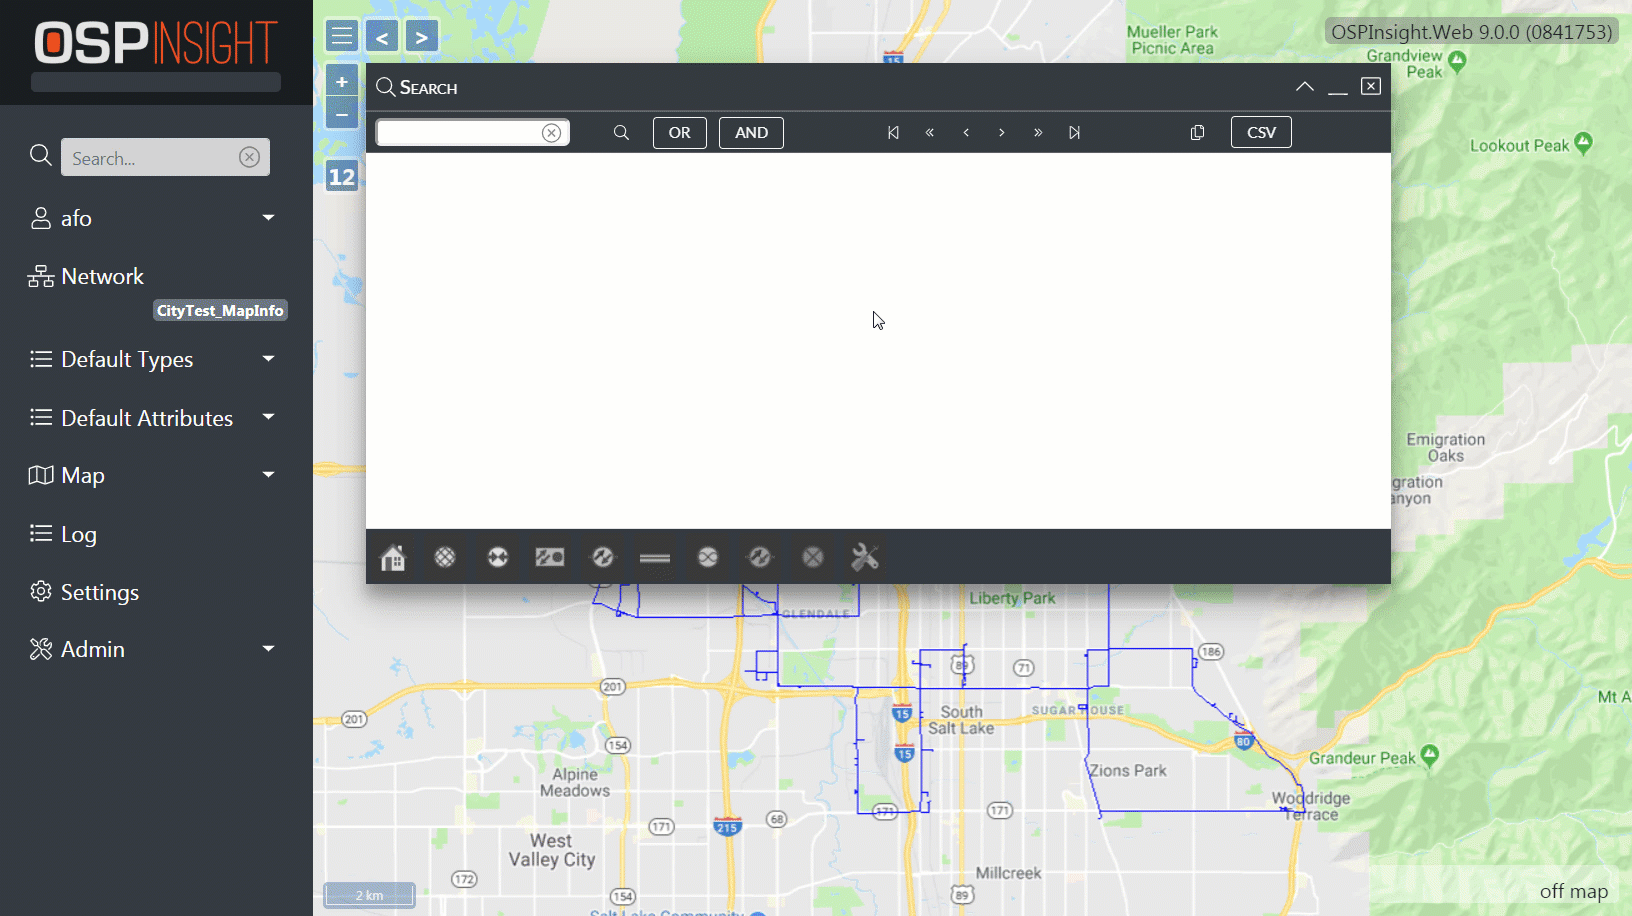This screenshot has width=1632, height=916.
Task: Open the Map section in the sidebar
Action: pyautogui.click(x=84, y=475)
